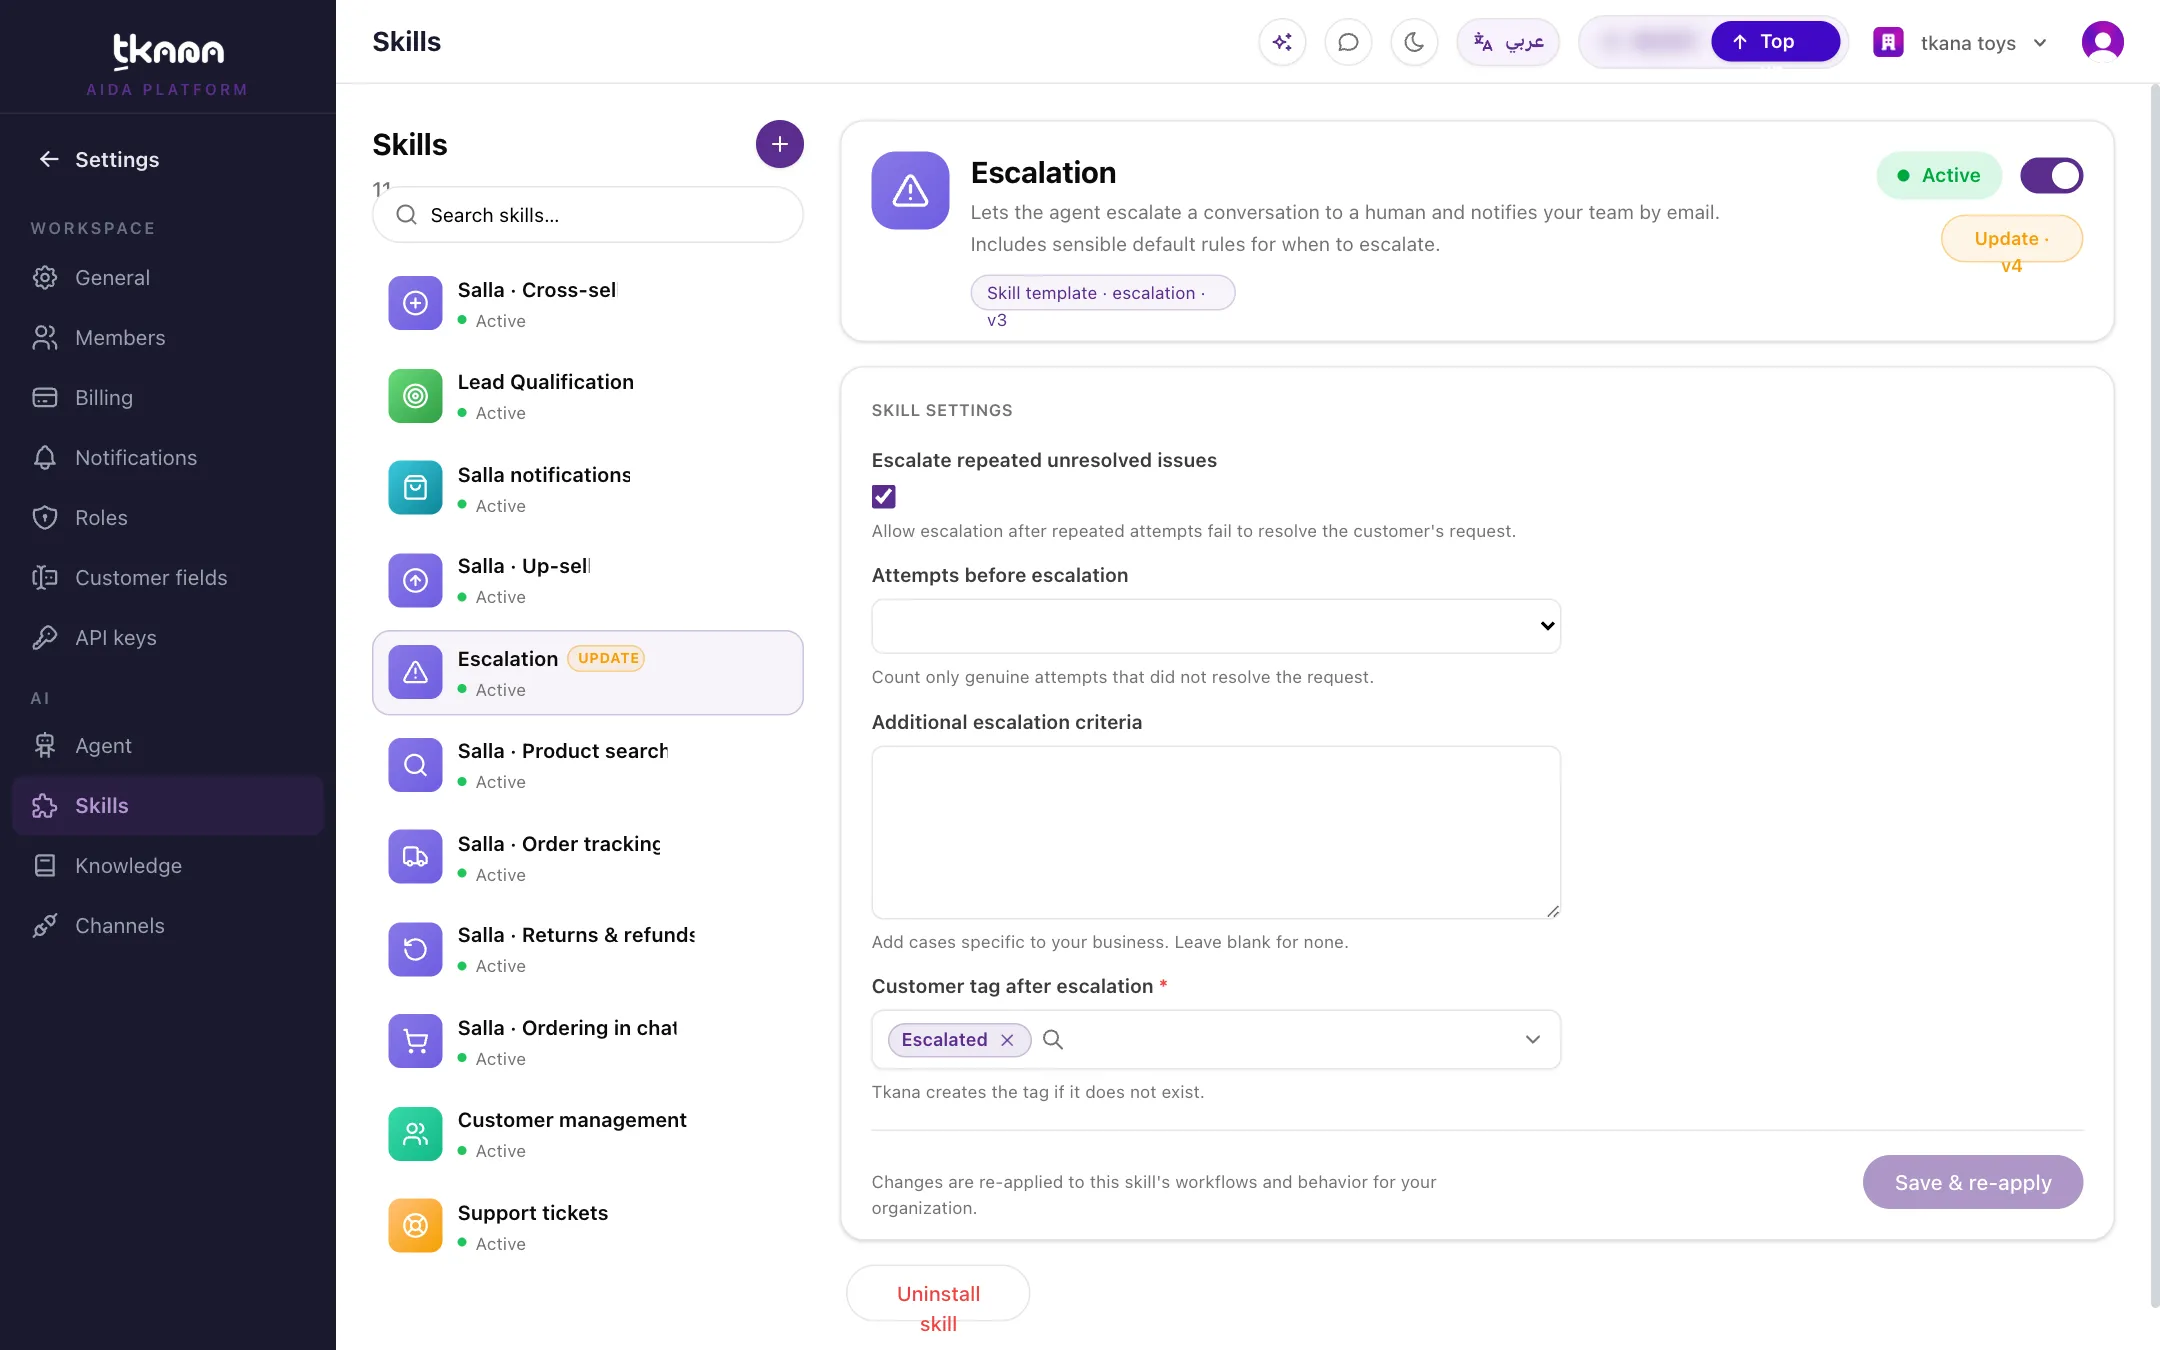Screen dimensions: 2160x1350
Task: Select the Salla Order tracking skill
Action: point(588,858)
